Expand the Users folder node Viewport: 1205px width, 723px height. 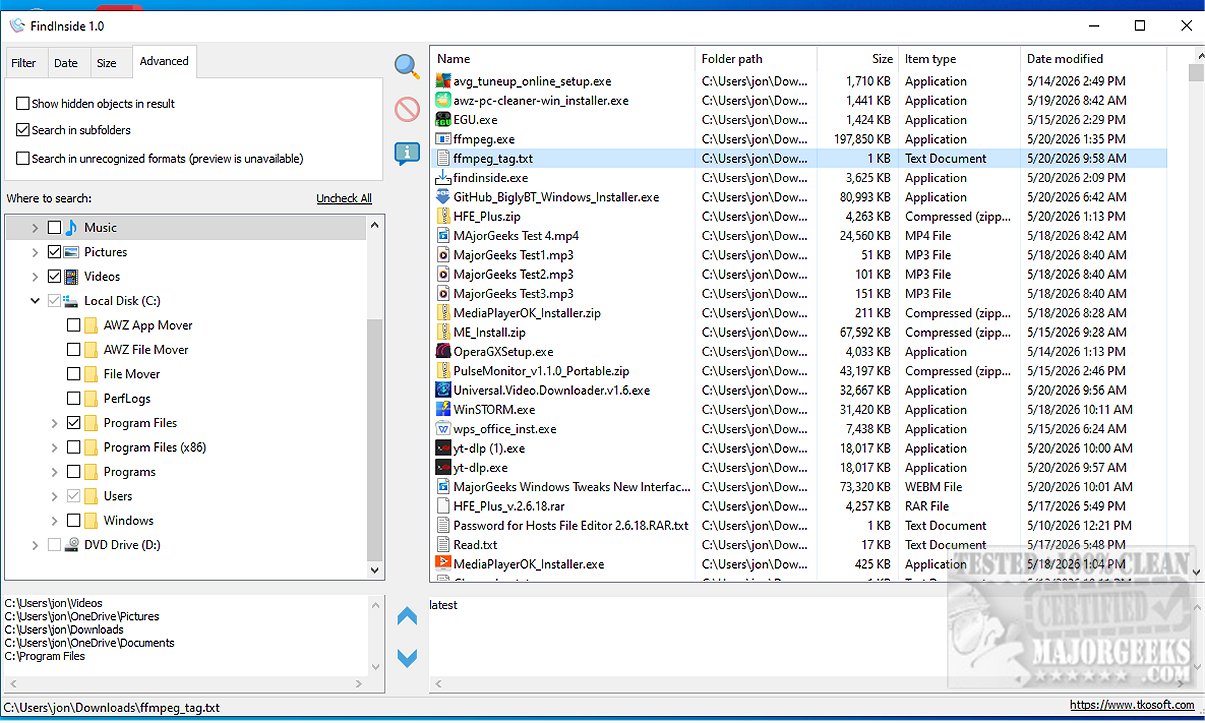pyautogui.click(x=55, y=496)
